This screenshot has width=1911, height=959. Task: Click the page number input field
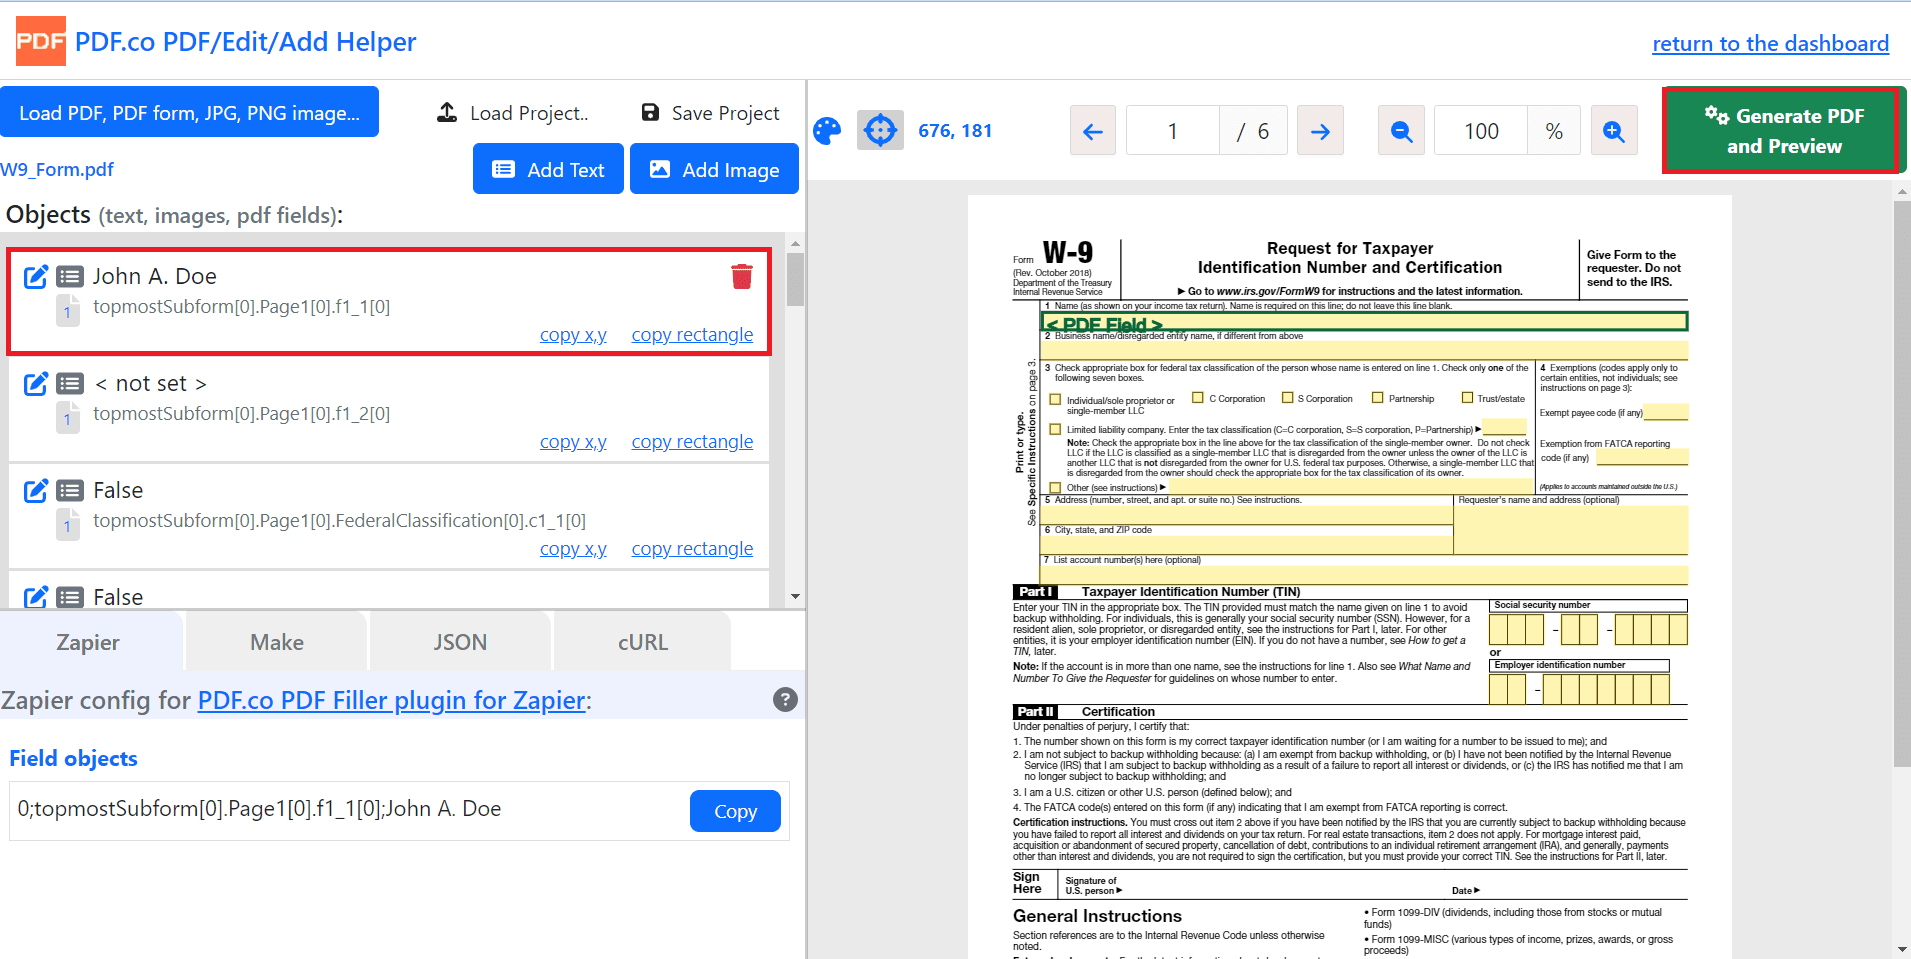(x=1172, y=131)
